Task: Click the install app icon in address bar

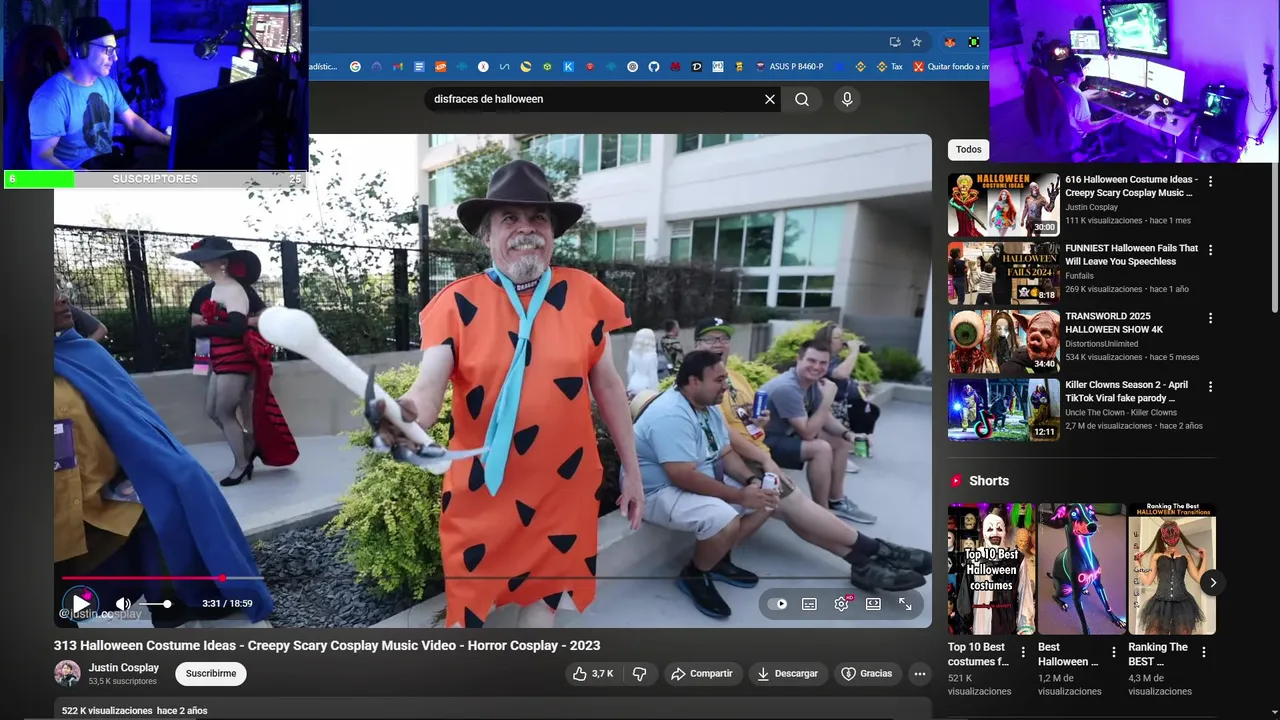Action: coord(895,42)
